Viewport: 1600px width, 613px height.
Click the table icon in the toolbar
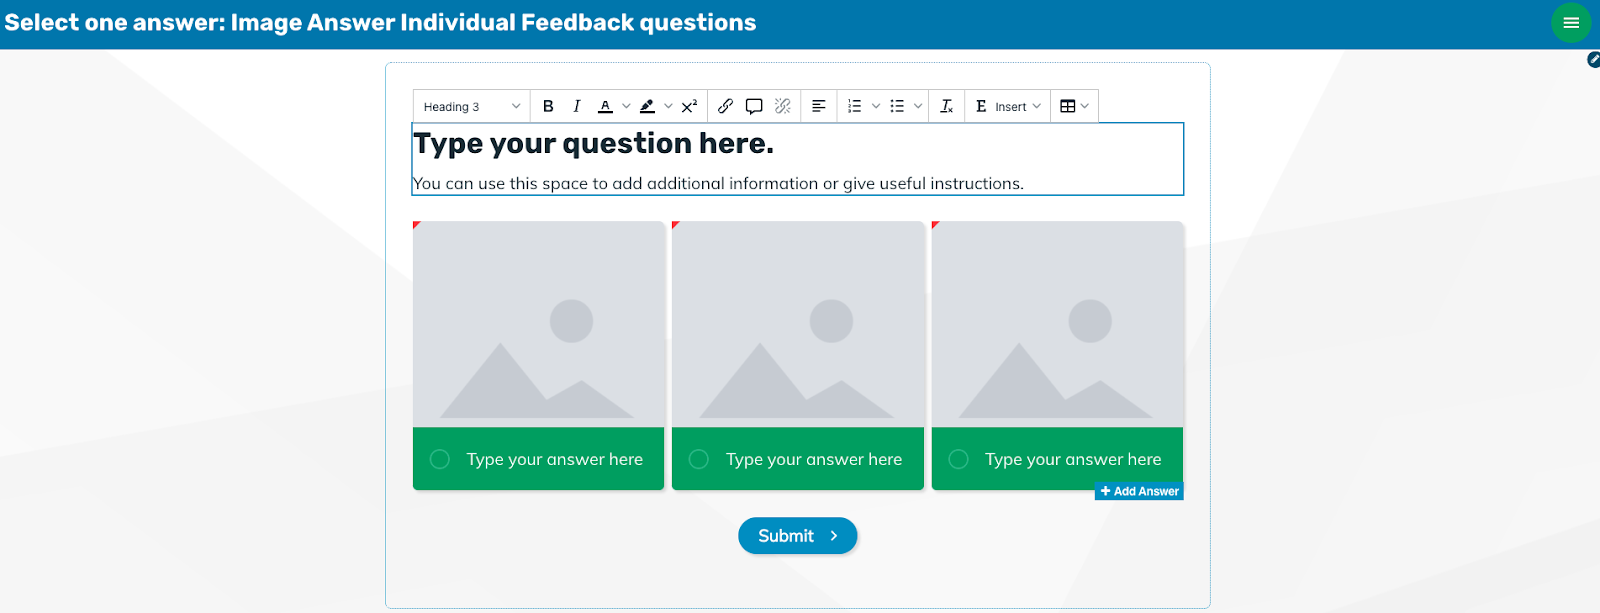pyautogui.click(x=1067, y=106)
